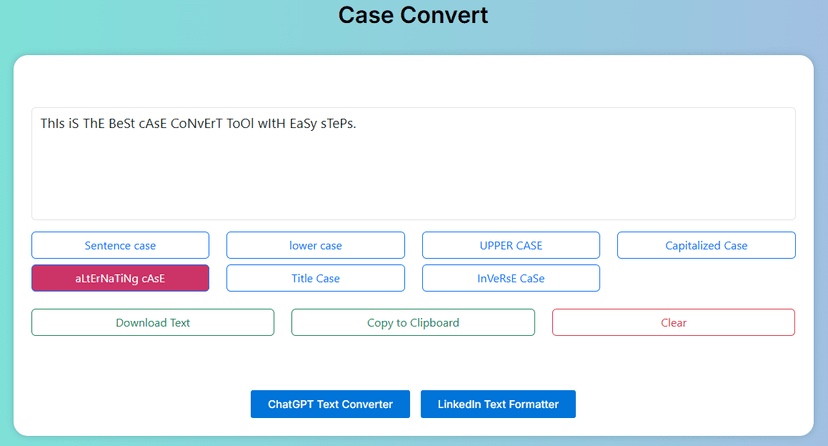Apply Sentence case to the text
The height and width of the screenshot is (446, 828).
(120, 245)
